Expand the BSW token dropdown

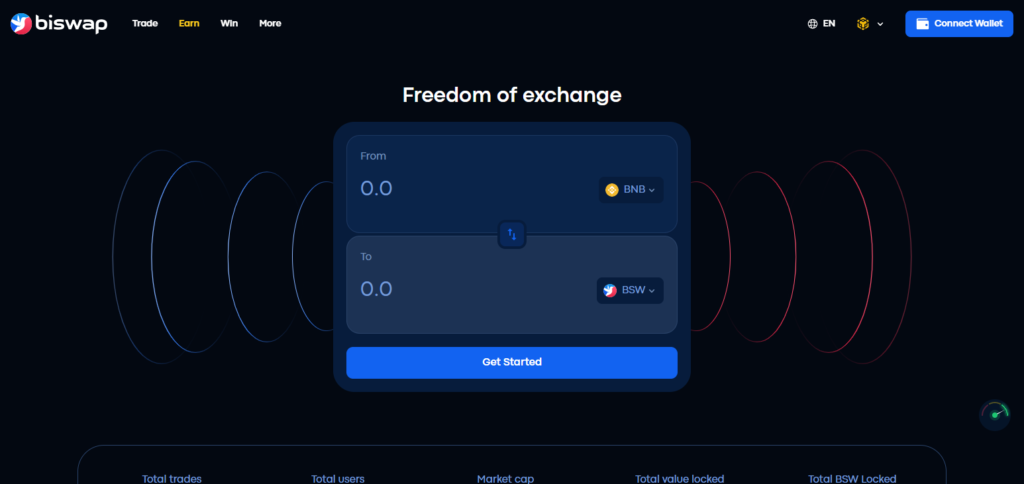point(630,291)
